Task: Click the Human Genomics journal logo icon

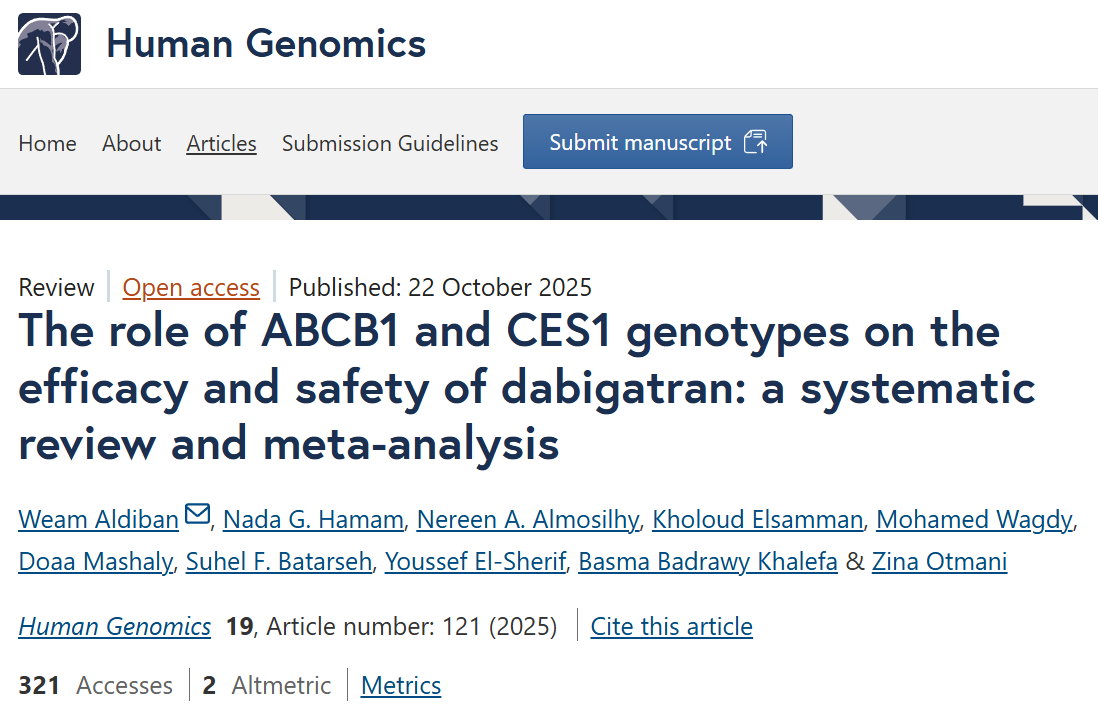Action: pyautogui.click(x=49, y=44)
